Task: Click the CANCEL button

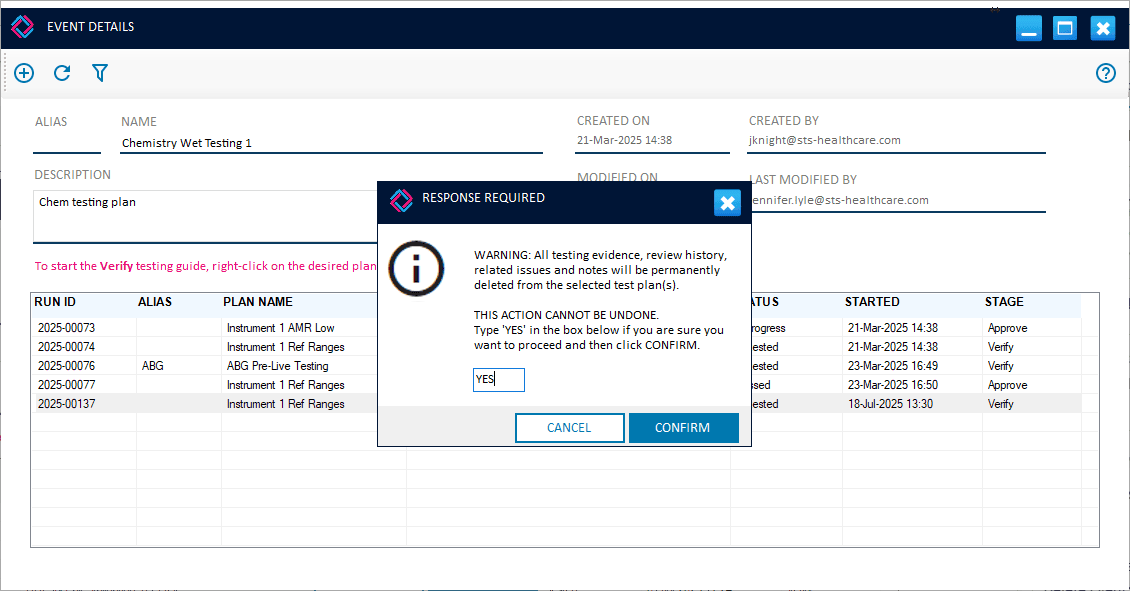Action: click(x=569, y=427)
